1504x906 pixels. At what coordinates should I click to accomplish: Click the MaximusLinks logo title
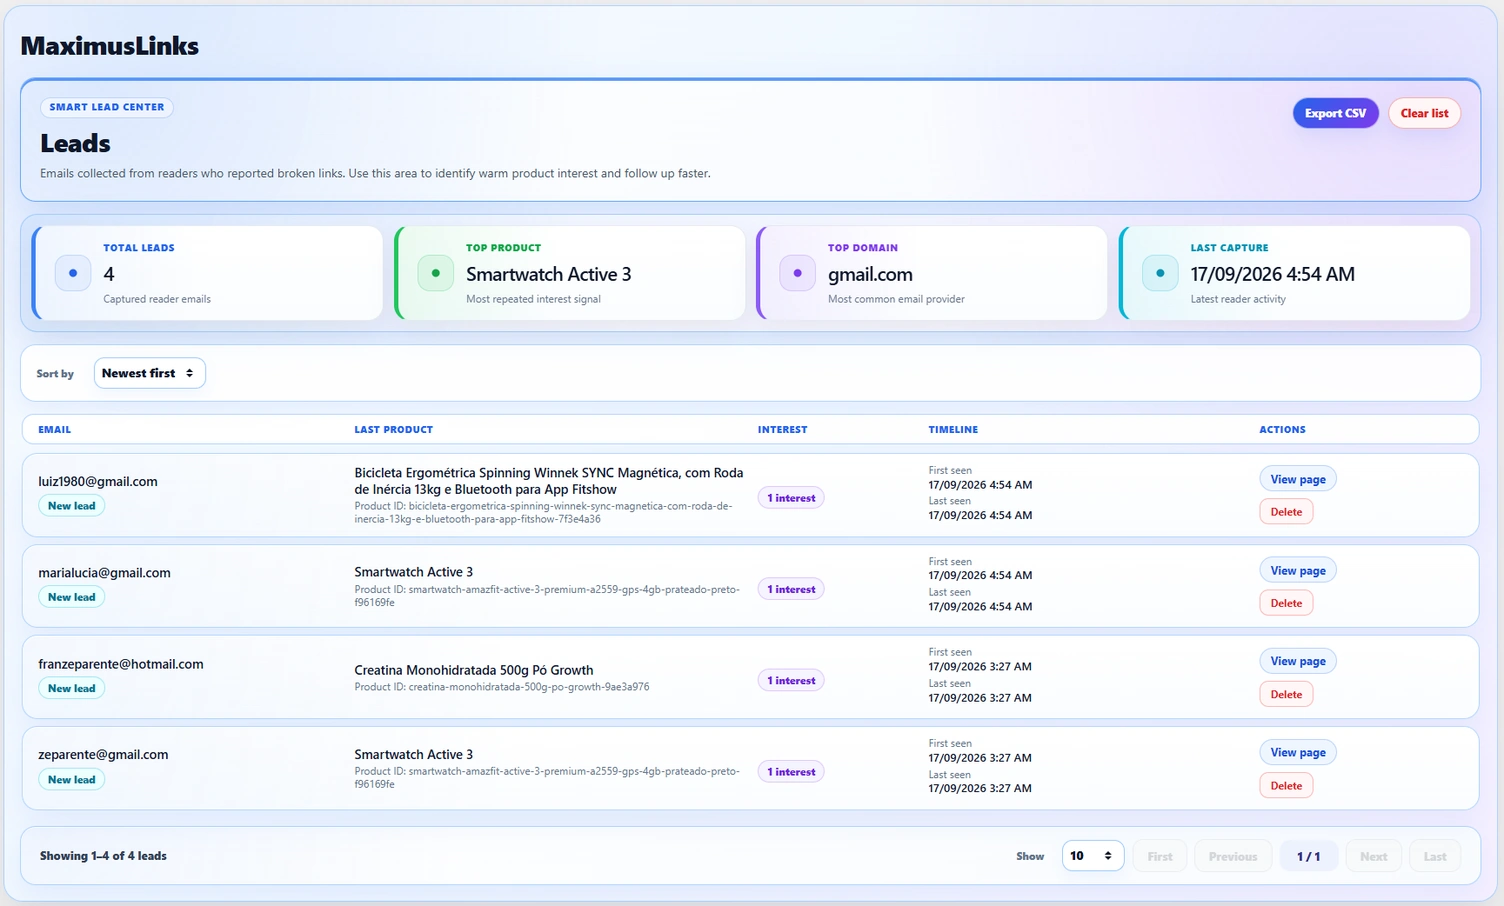click(x=109, y=46)
